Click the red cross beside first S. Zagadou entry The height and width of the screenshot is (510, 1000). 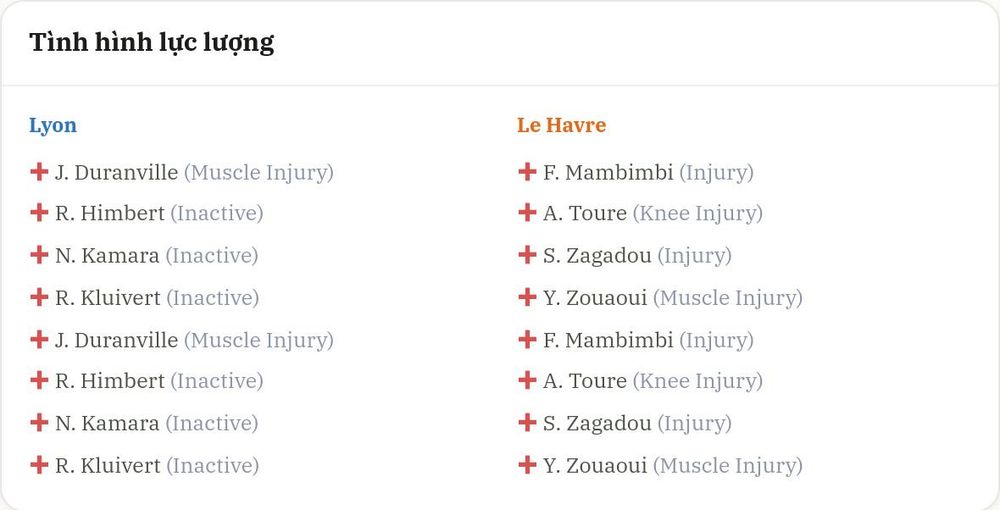[x=527, y=255]
